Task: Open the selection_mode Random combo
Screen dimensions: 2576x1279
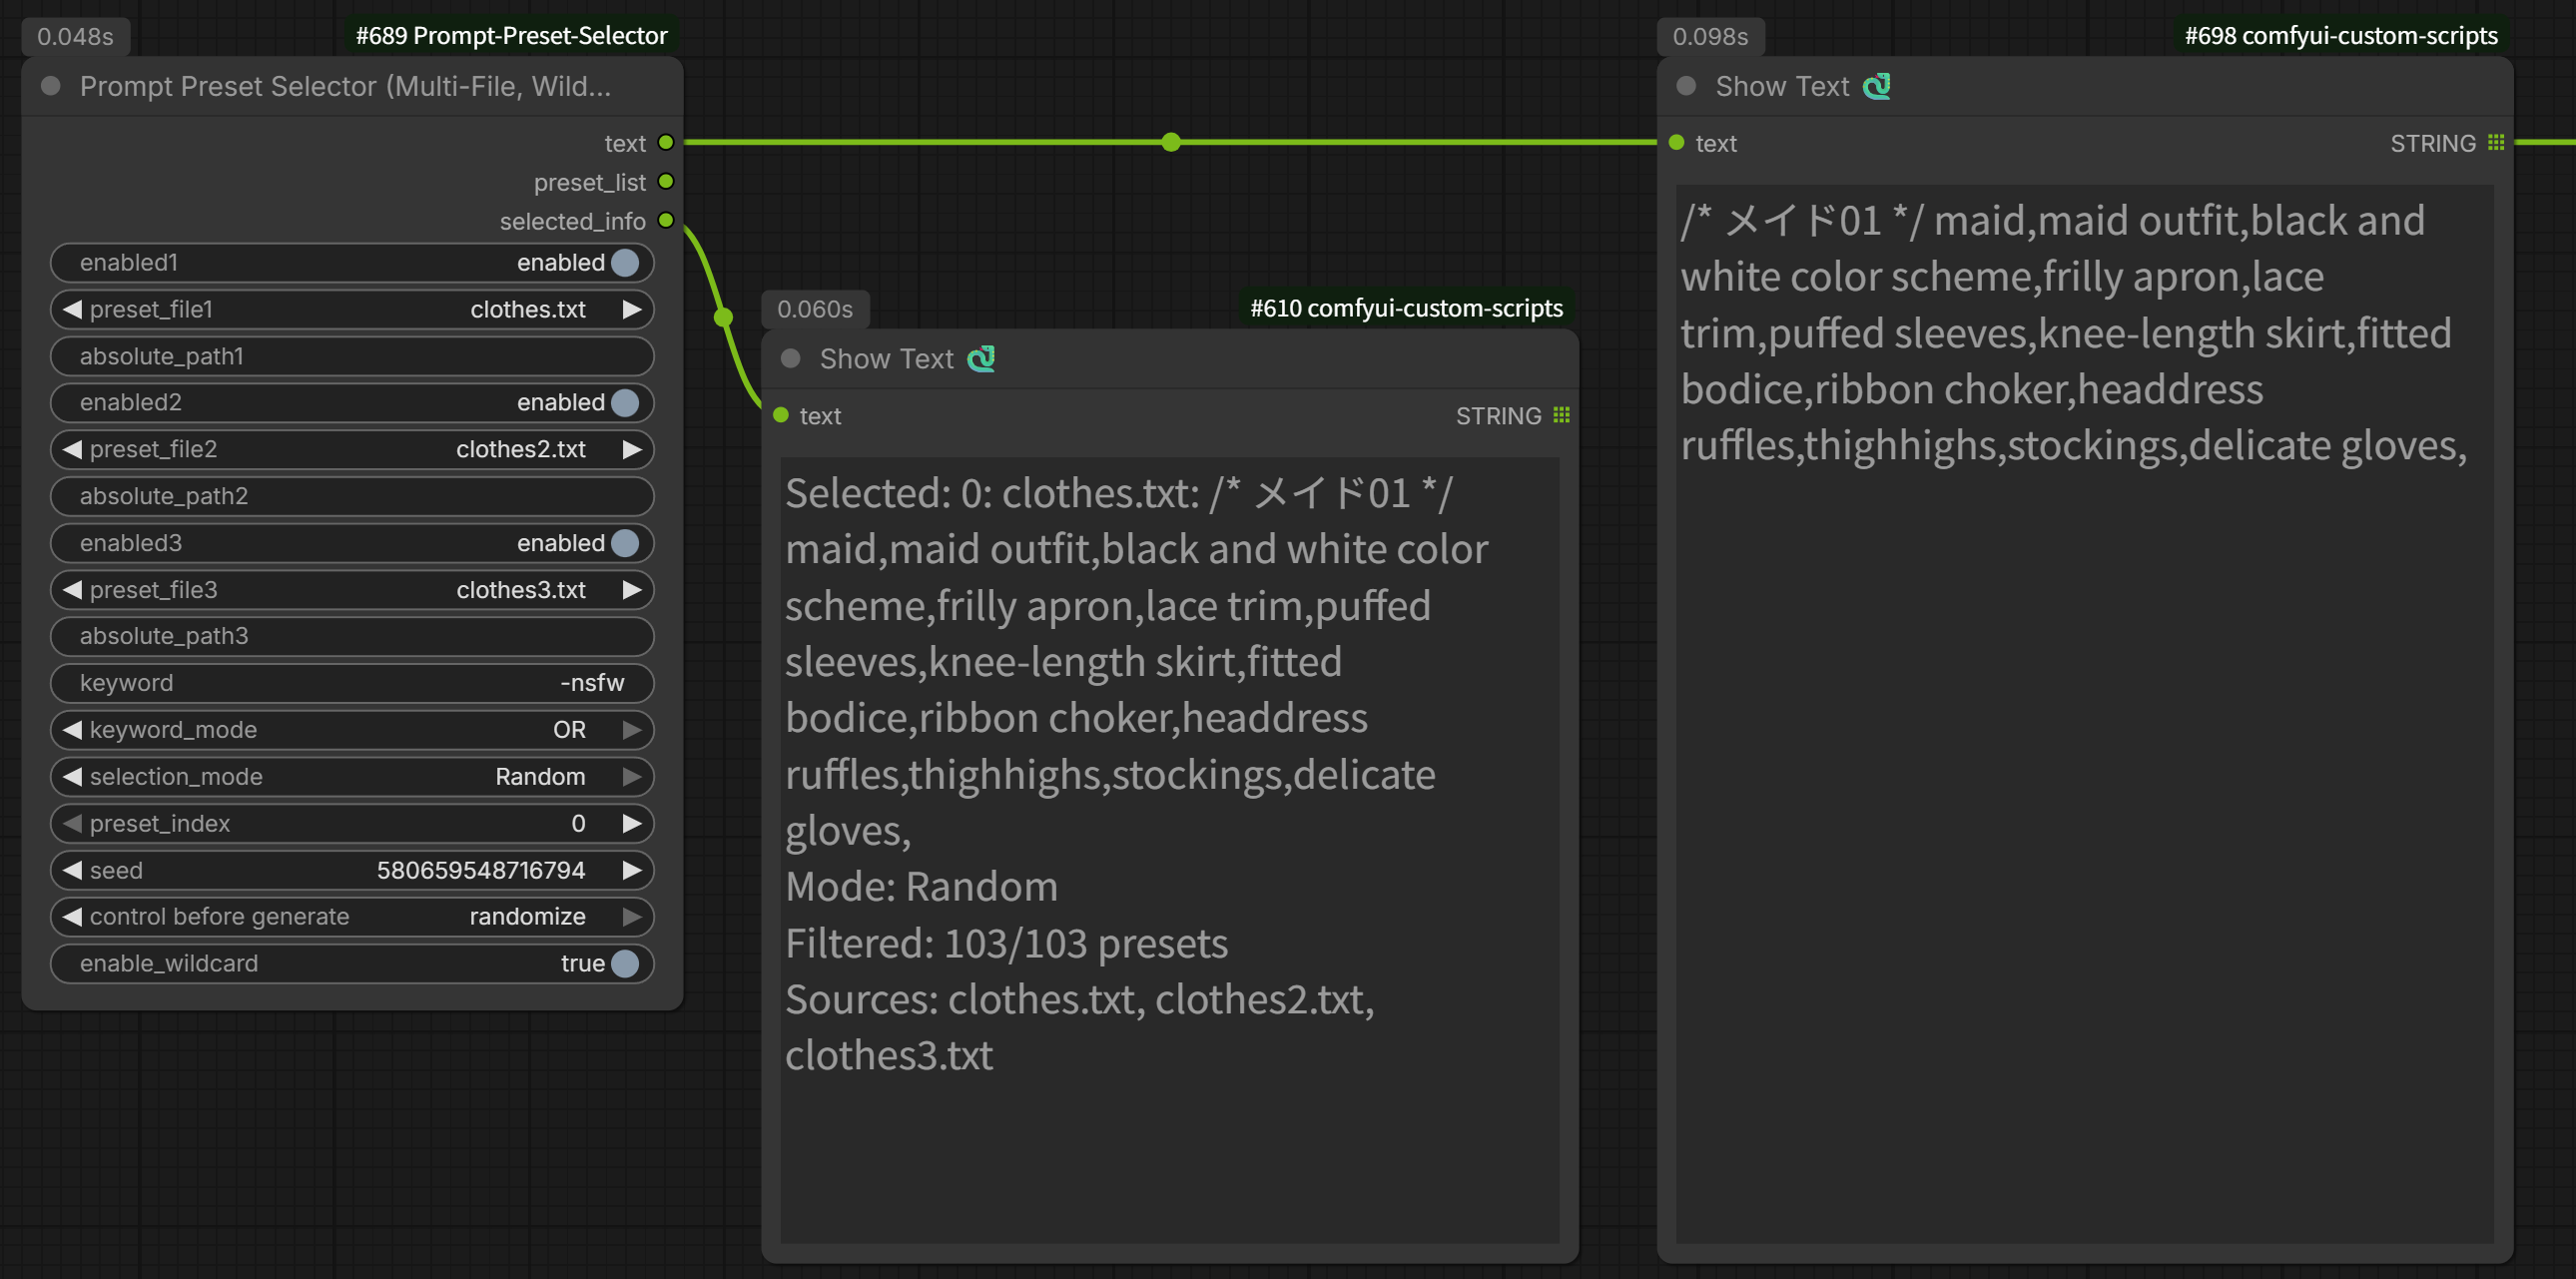Action: 352,777
